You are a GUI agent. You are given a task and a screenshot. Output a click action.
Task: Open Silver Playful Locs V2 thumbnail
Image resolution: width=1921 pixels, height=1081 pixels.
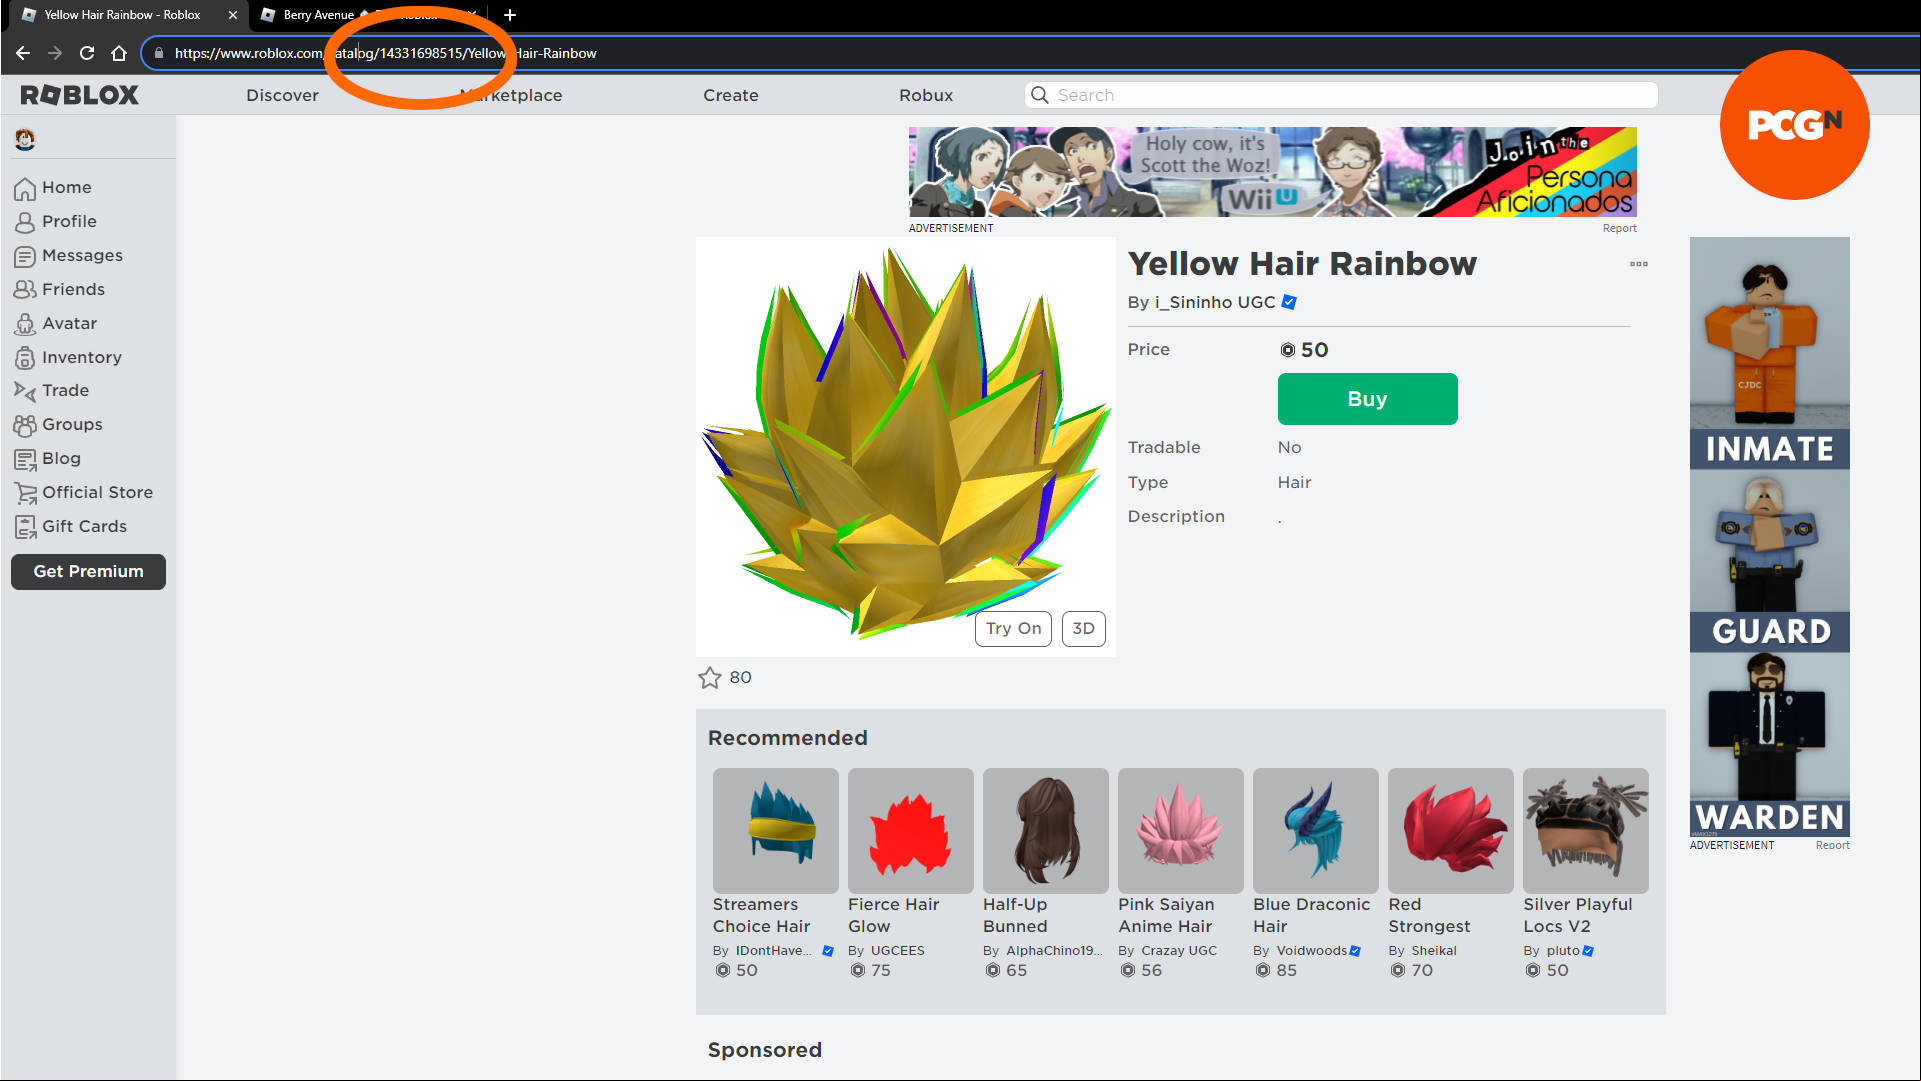pyautogui.click(x=1585, y=830)
